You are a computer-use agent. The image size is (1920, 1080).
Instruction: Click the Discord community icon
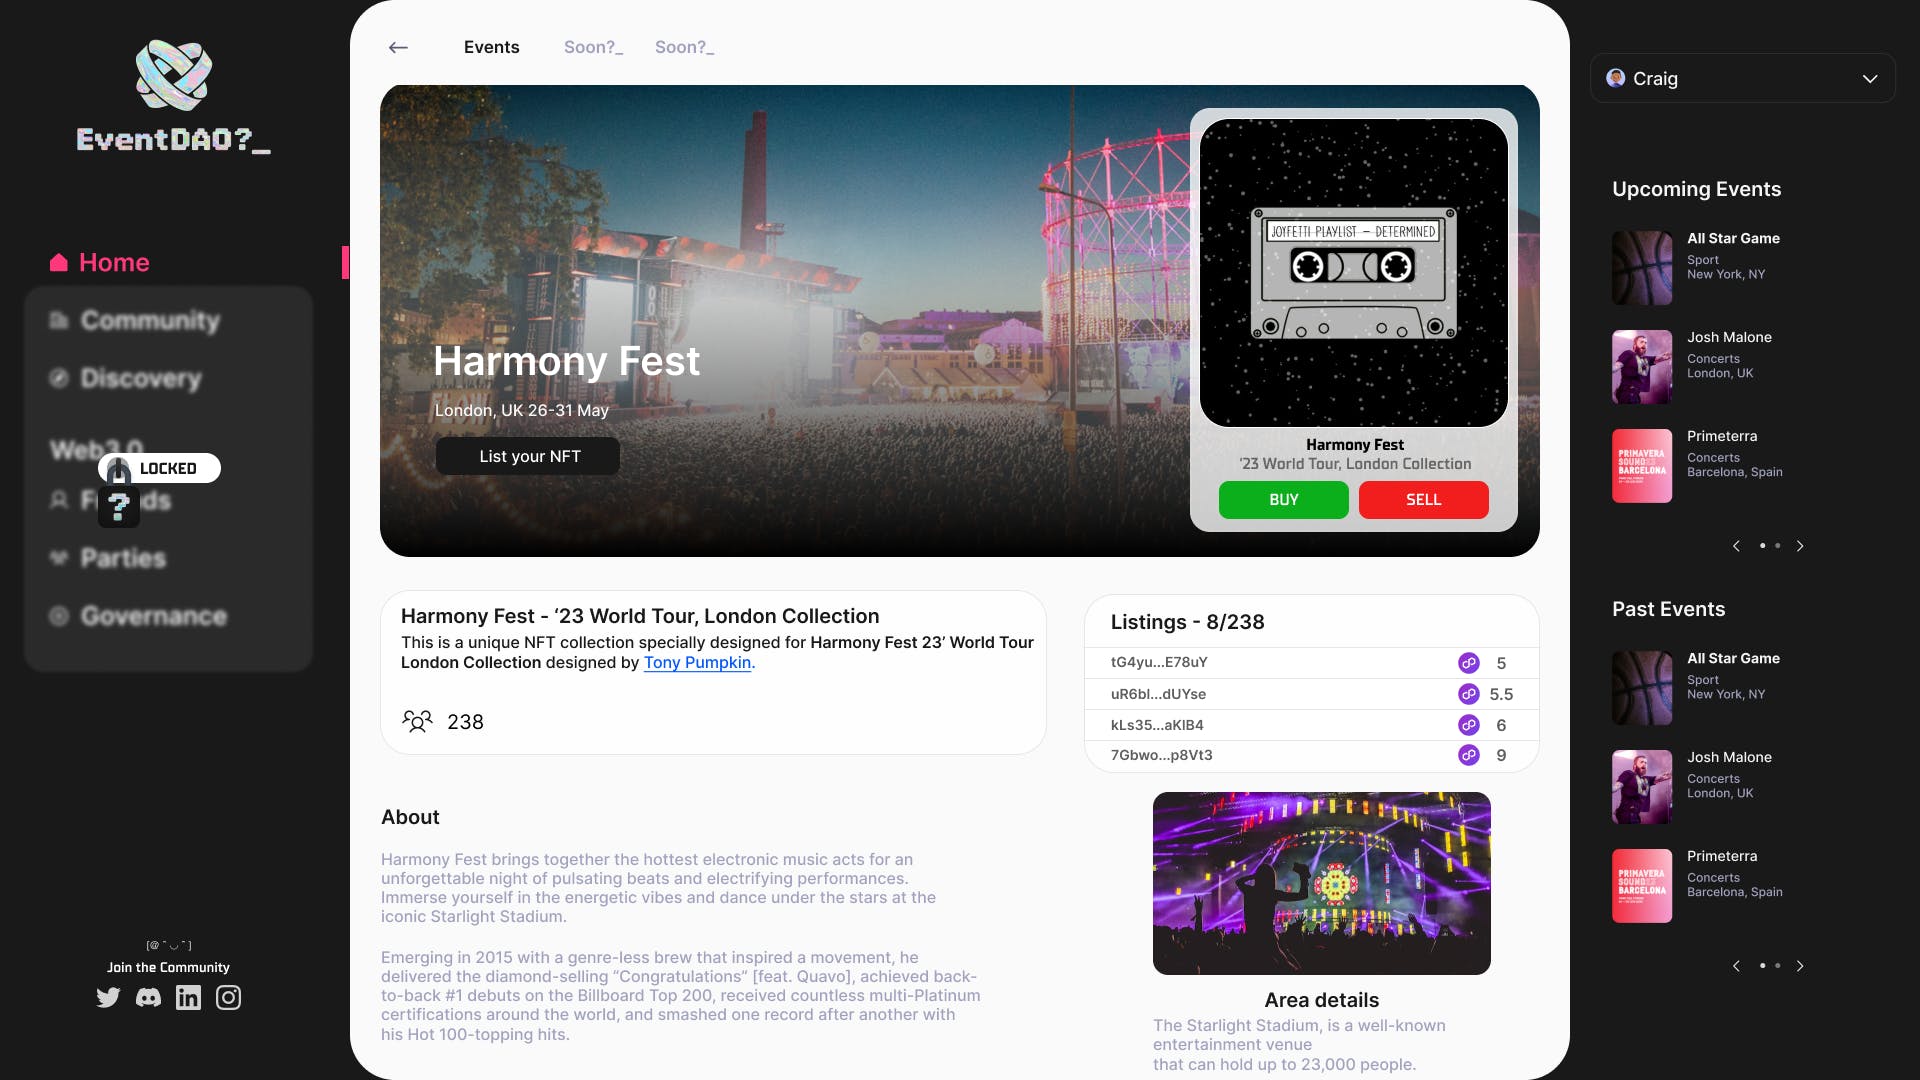tap(146, 997)
